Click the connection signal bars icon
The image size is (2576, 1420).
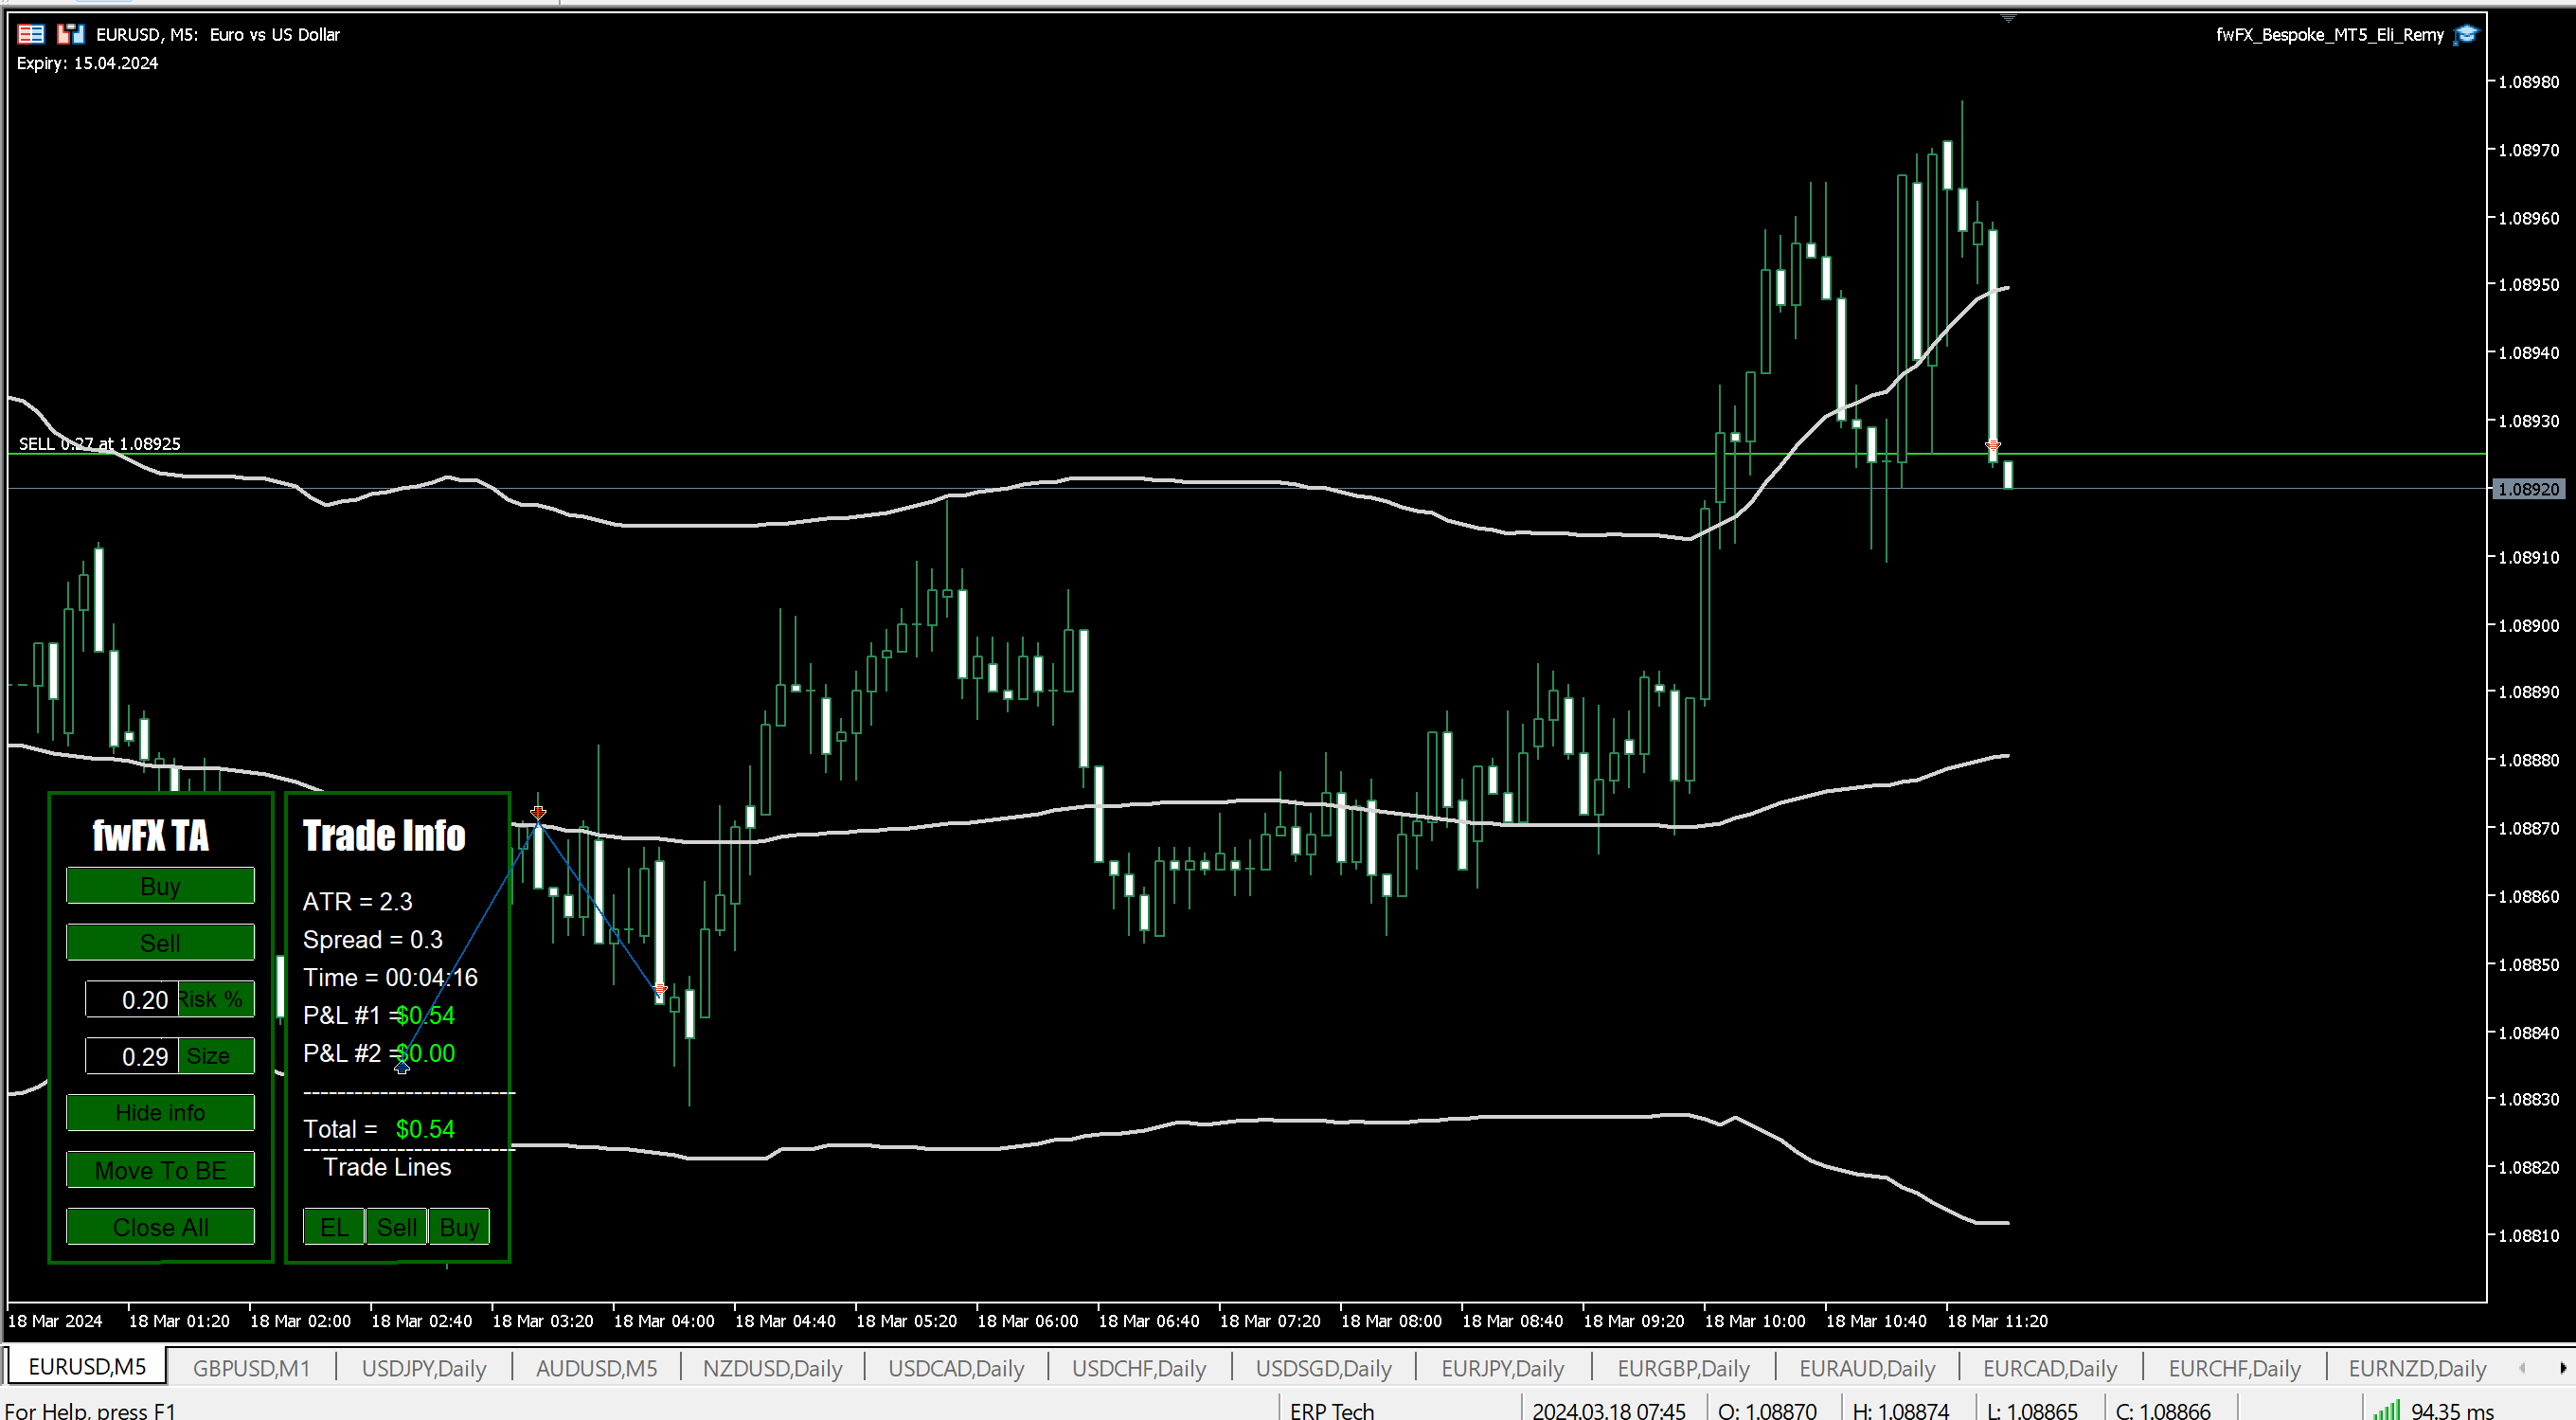point(2386,1409)
